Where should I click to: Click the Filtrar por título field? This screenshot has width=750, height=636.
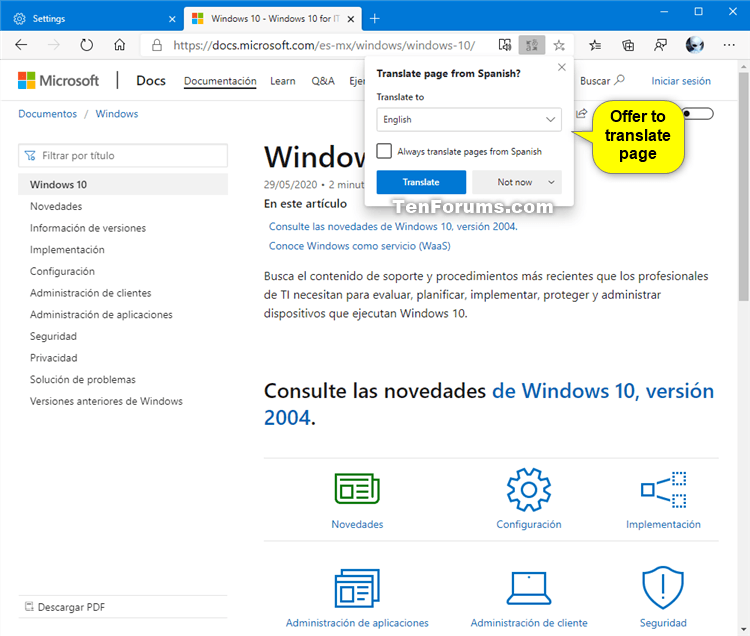123,155
